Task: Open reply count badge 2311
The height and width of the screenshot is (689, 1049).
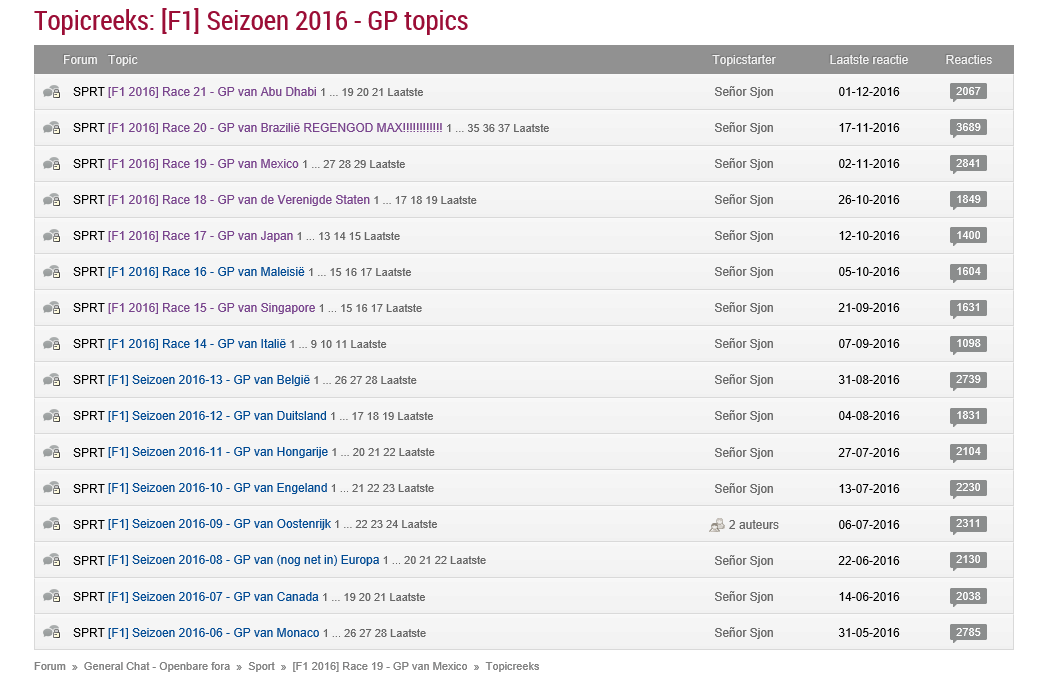Action: [968, 524]
